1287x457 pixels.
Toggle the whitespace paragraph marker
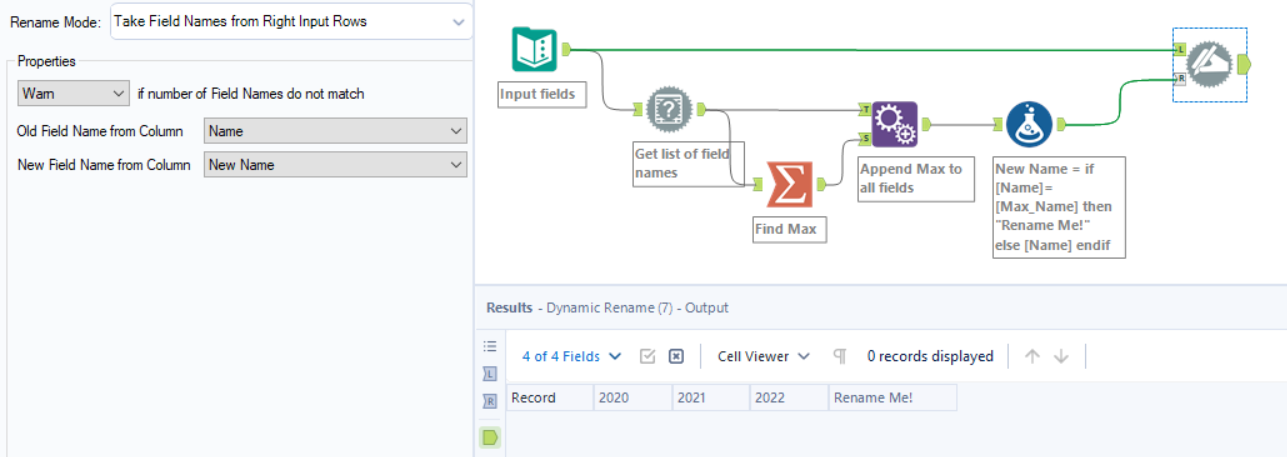point(840,357)
